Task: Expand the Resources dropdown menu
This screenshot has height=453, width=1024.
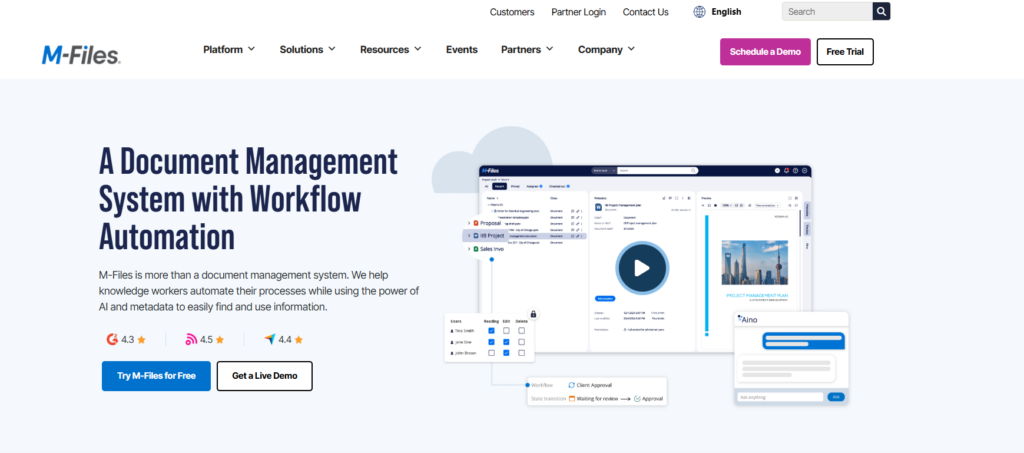Action: pos(390,49)
